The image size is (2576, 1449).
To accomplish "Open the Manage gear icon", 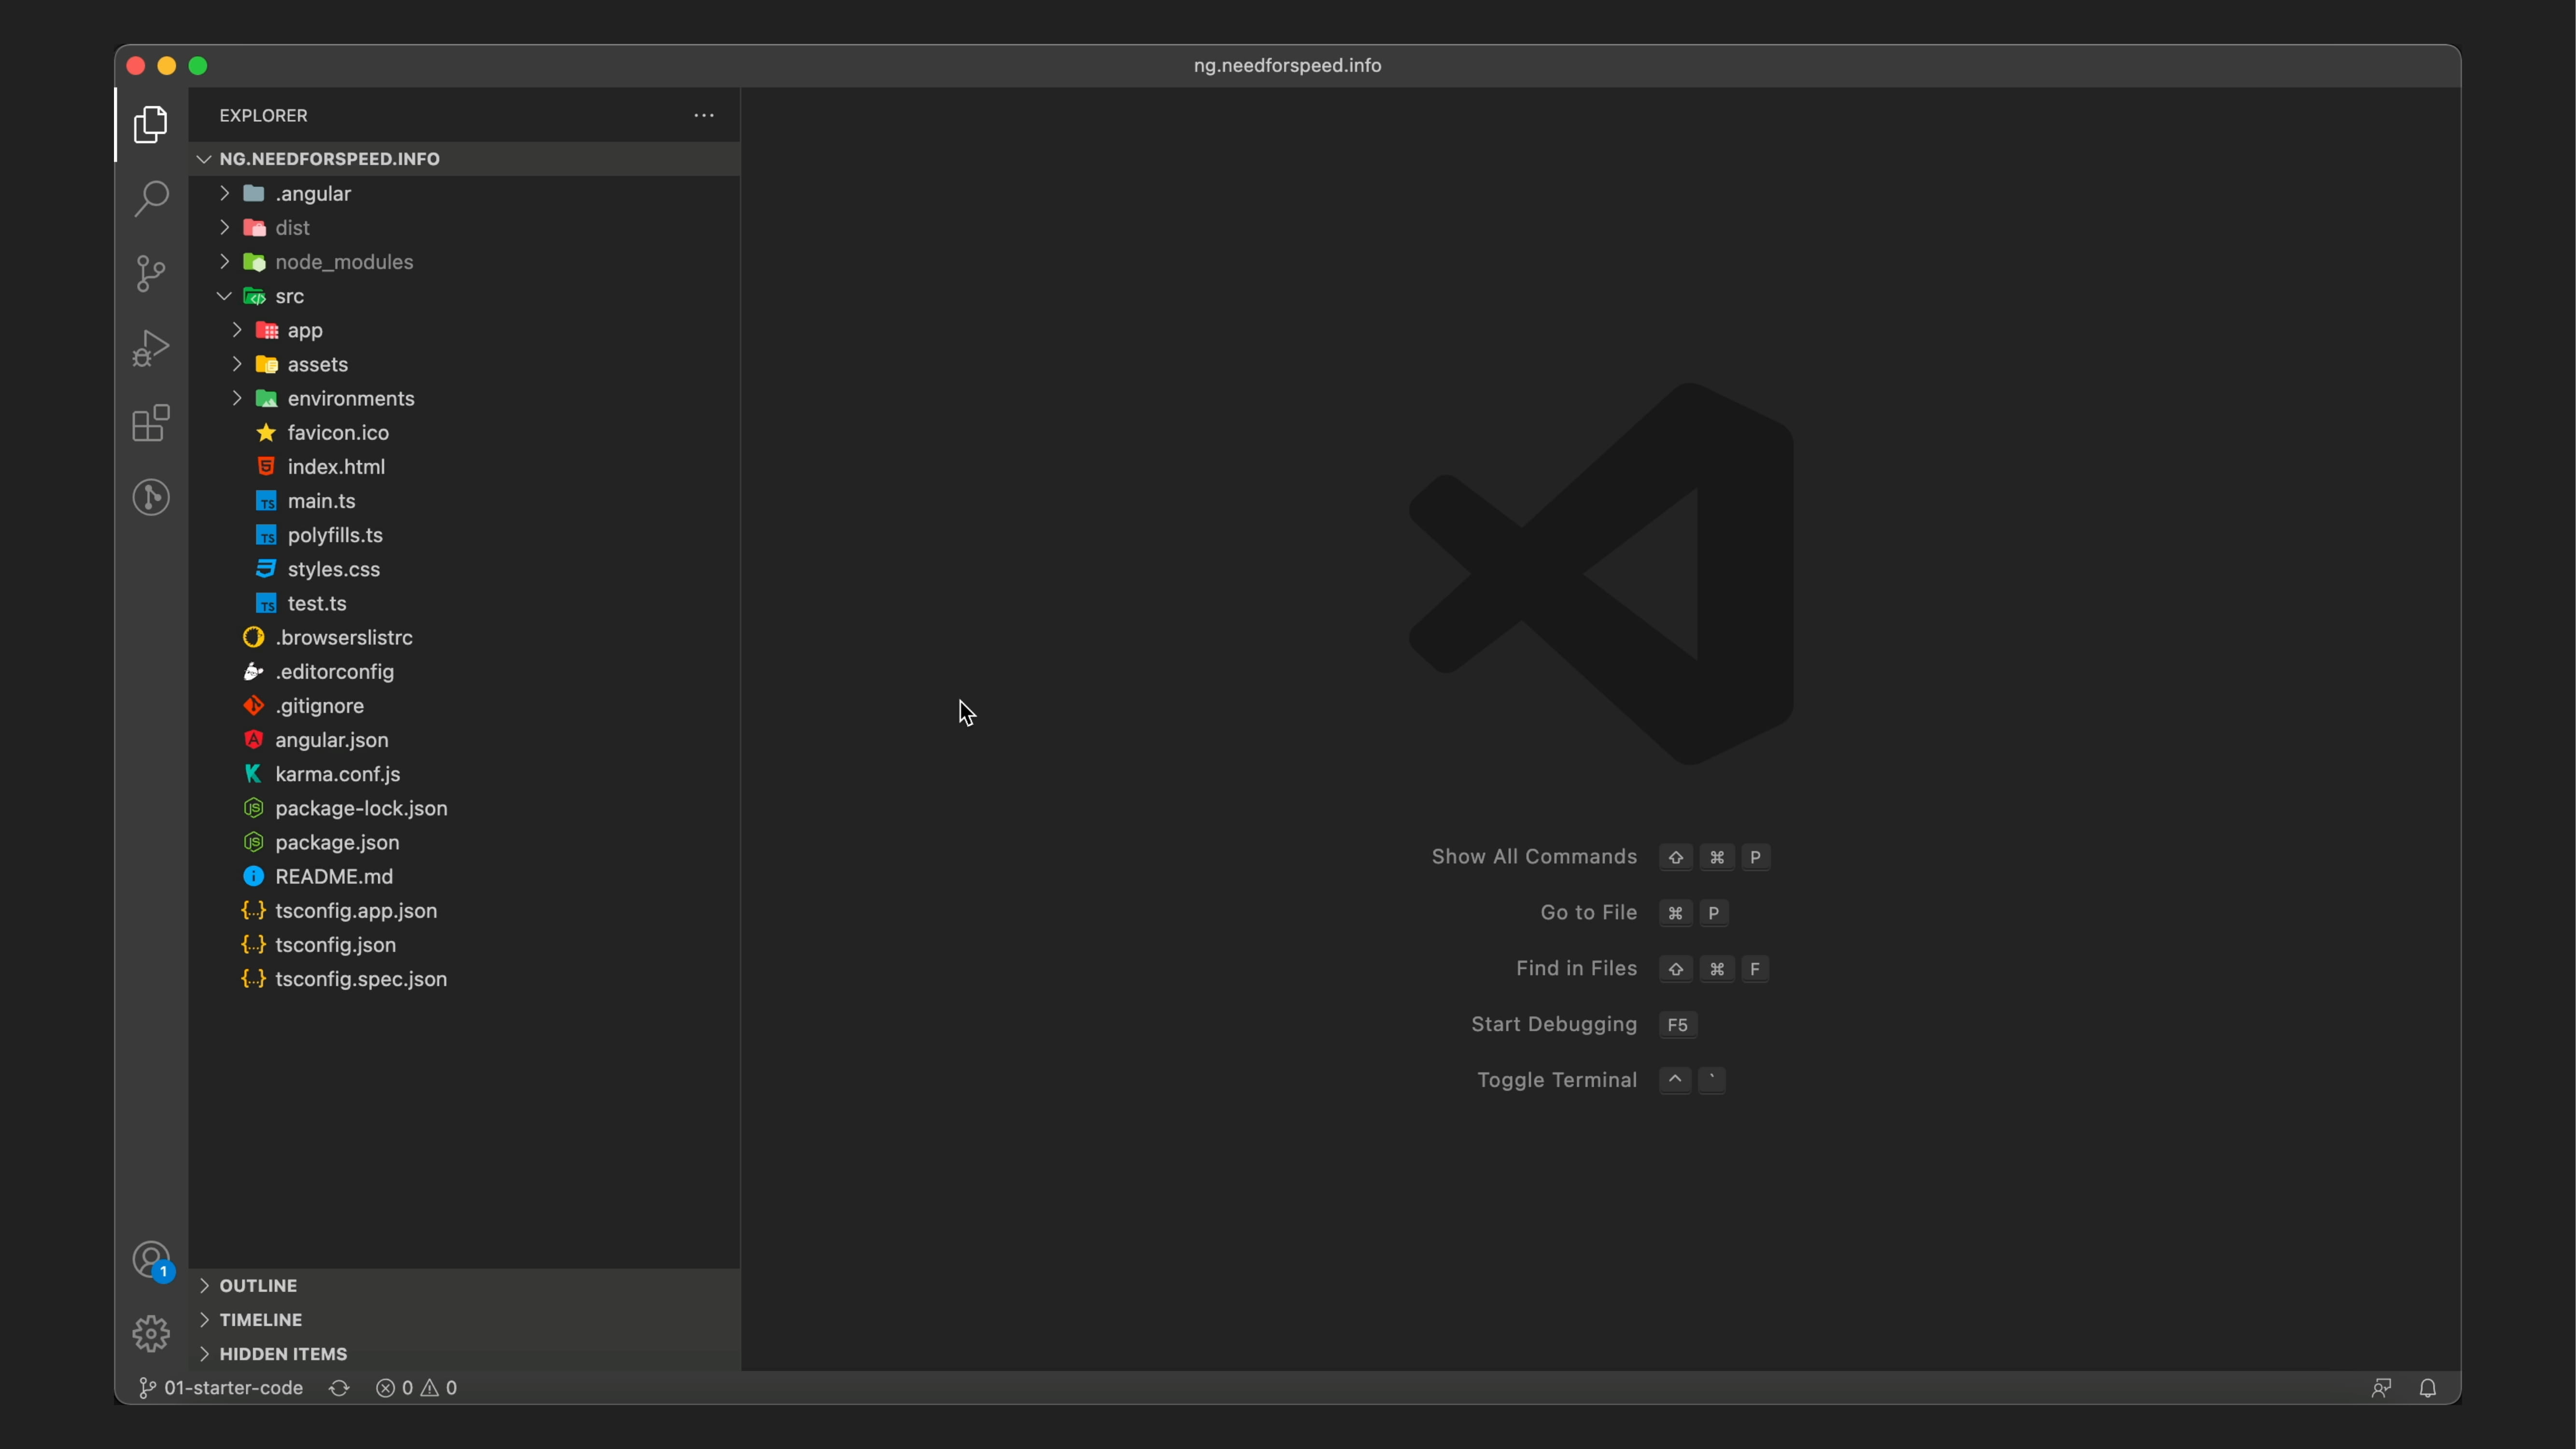I will (151, 1334).
